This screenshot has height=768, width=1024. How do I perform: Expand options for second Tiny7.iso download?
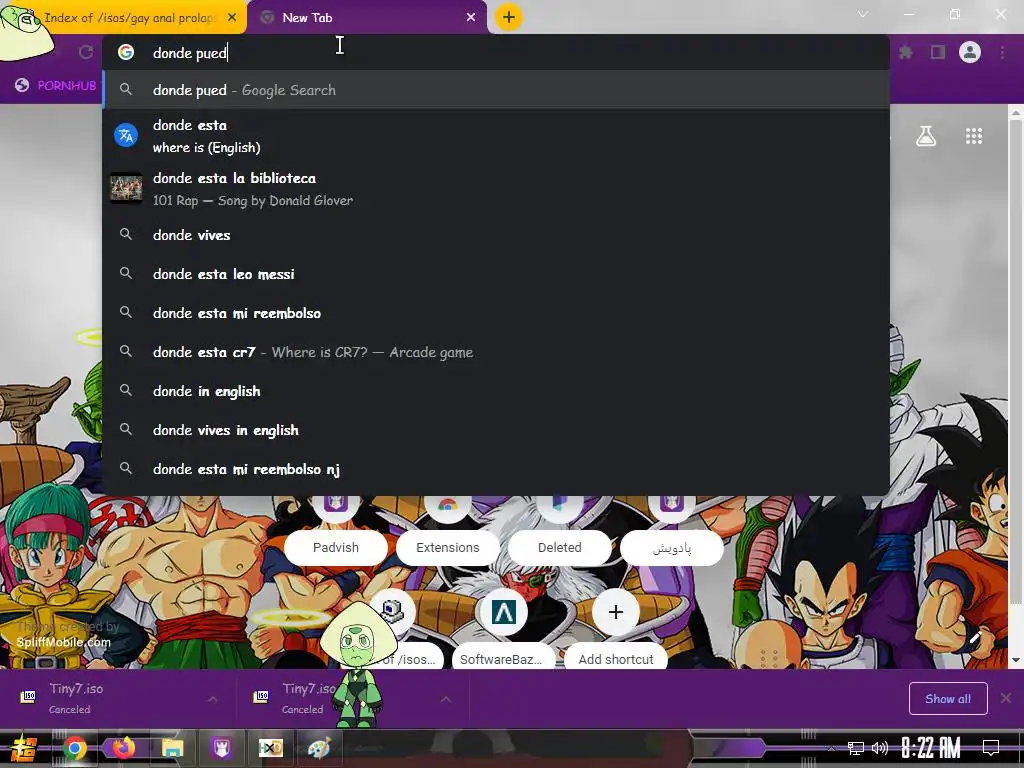pos(446,699)
